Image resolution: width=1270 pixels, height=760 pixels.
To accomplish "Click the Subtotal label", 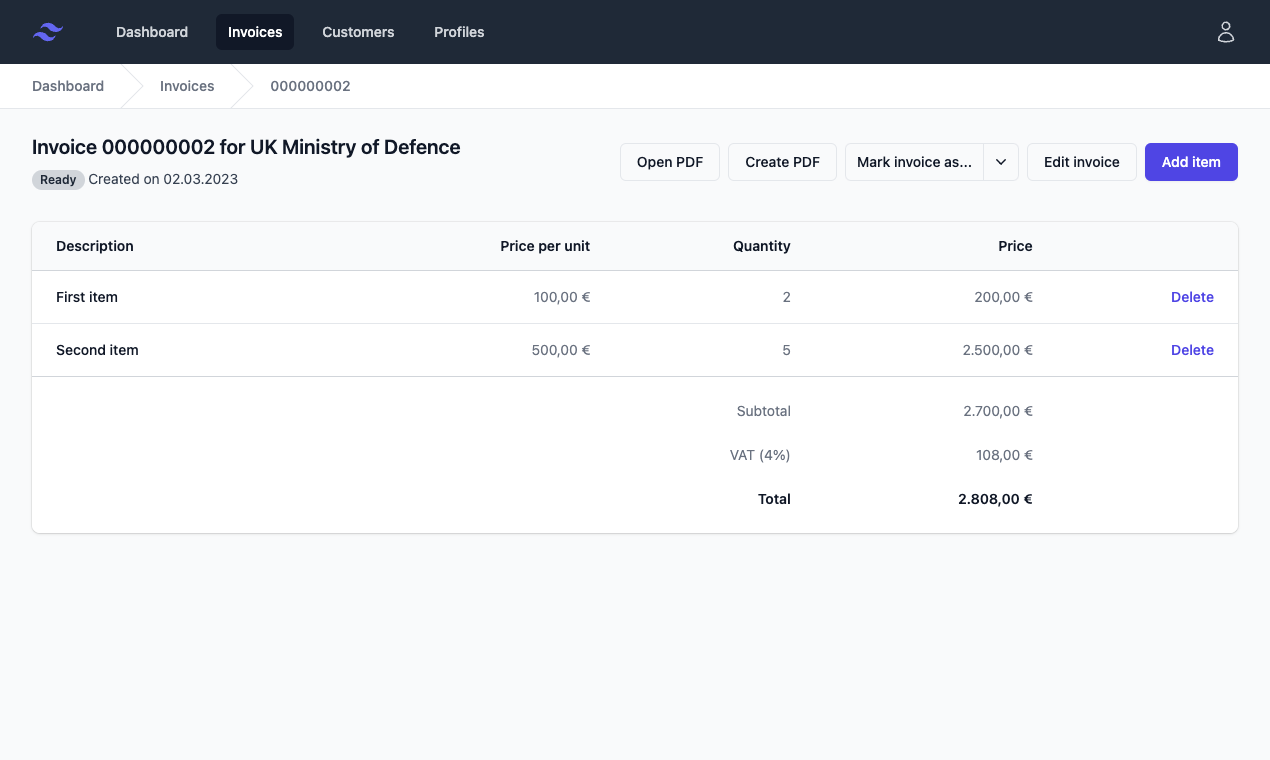I will pos(764,411).
